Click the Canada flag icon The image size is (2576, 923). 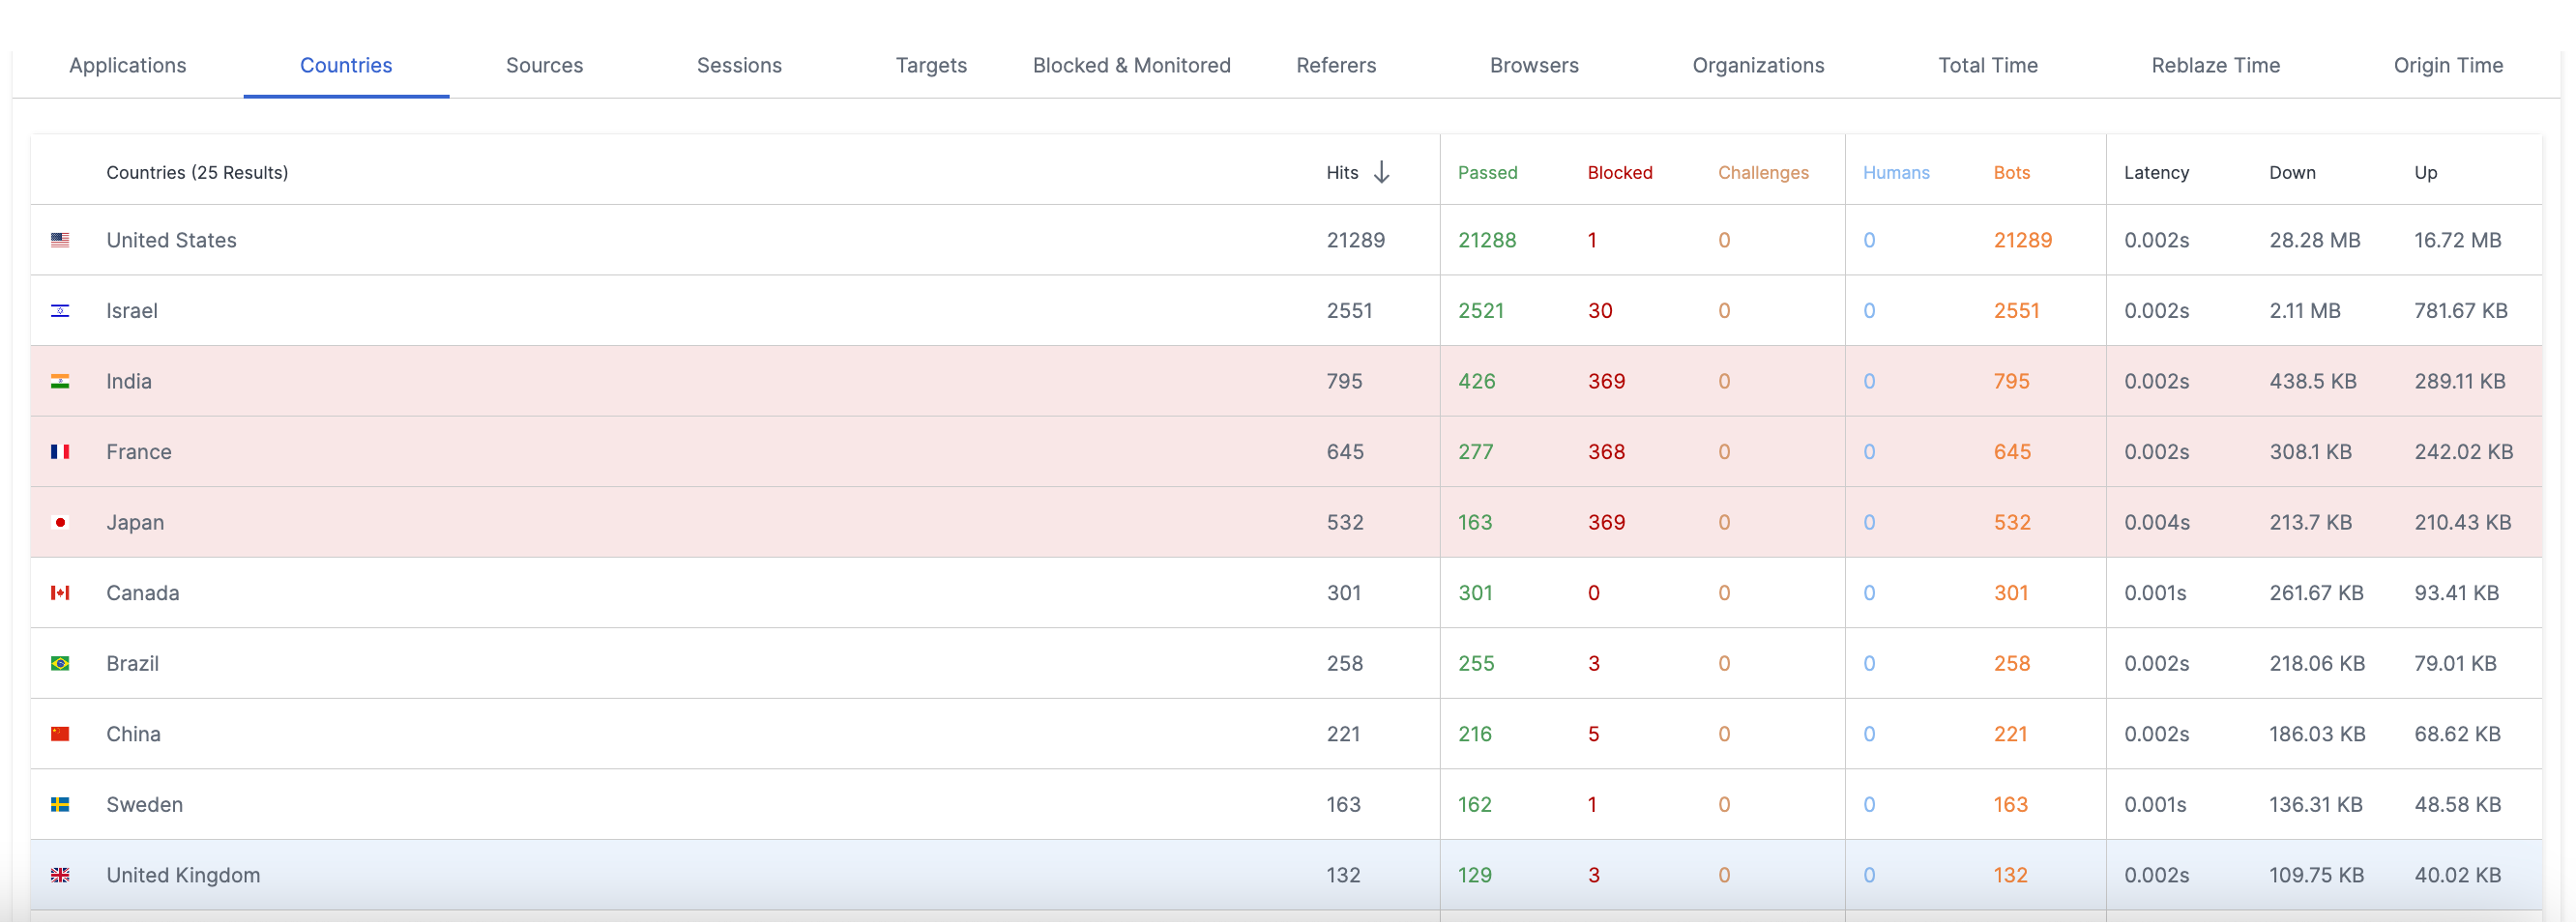click(60, 593)
